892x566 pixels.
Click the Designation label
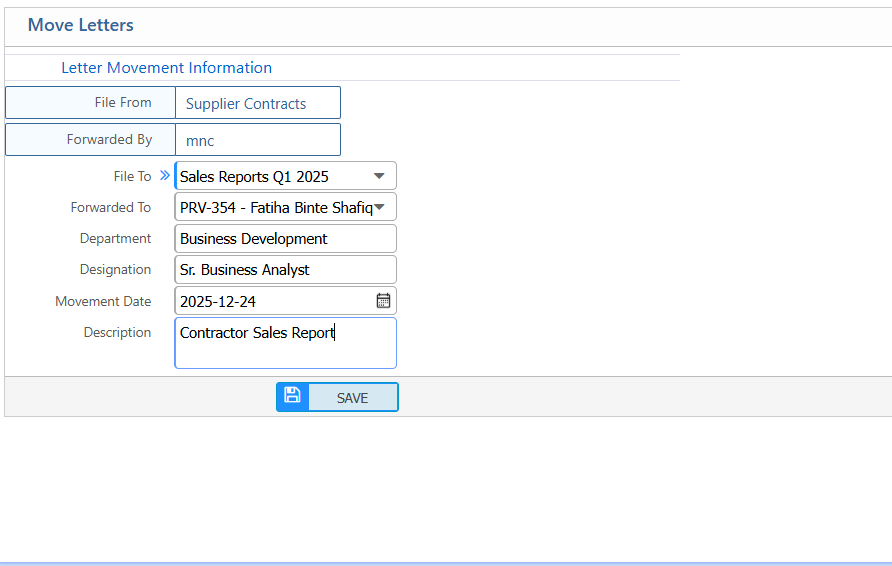(115, 270)
